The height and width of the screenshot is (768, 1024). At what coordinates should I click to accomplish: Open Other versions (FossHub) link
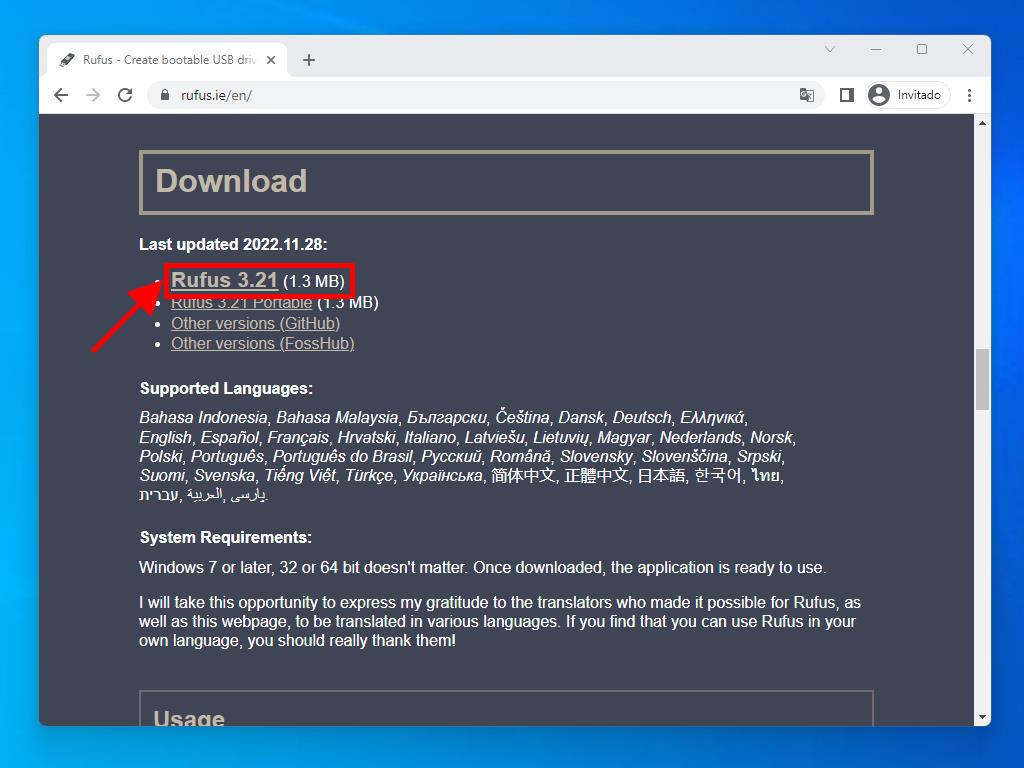coord(262,343)
